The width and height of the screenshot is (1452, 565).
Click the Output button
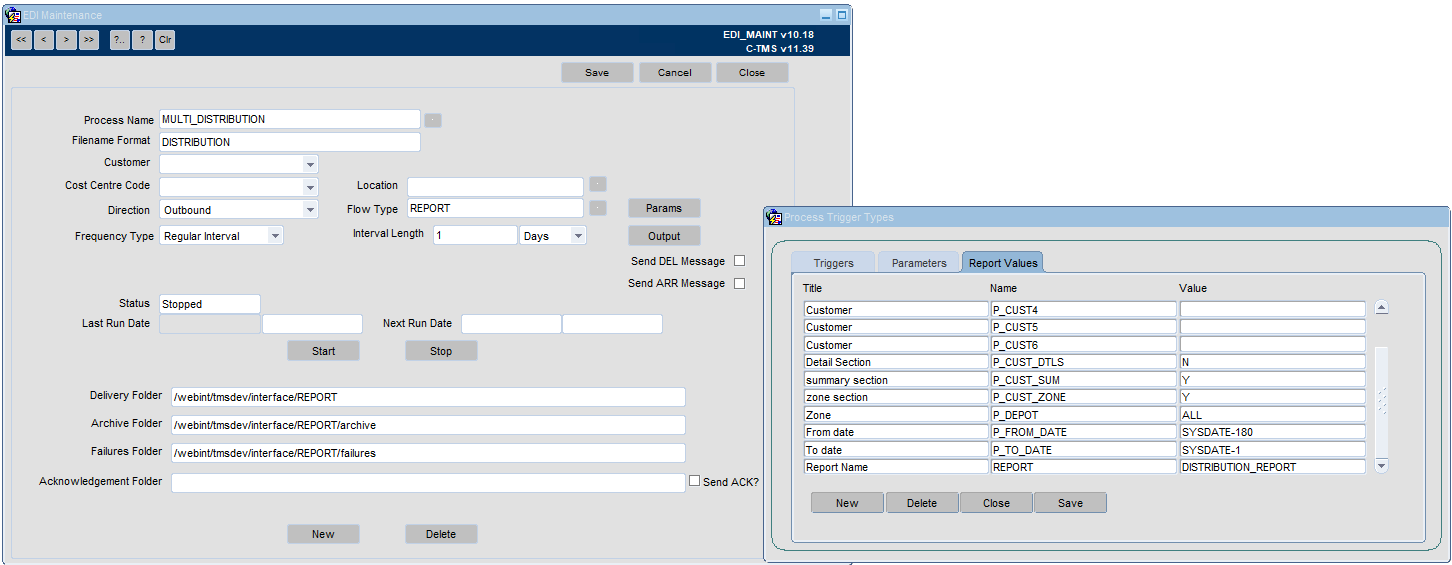[x=664, y=236]
